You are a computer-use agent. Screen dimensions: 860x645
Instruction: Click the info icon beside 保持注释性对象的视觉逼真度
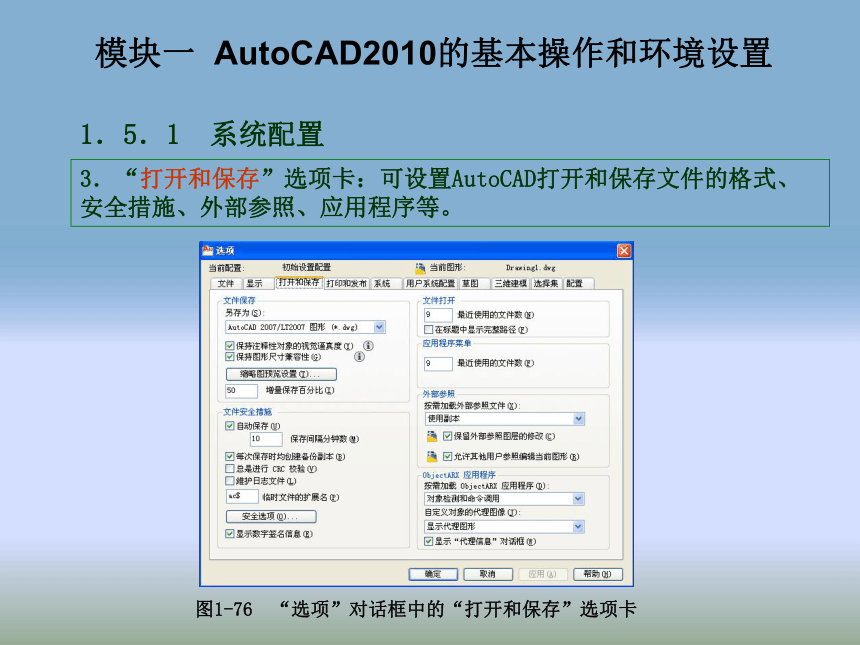(x=369, y=346)
